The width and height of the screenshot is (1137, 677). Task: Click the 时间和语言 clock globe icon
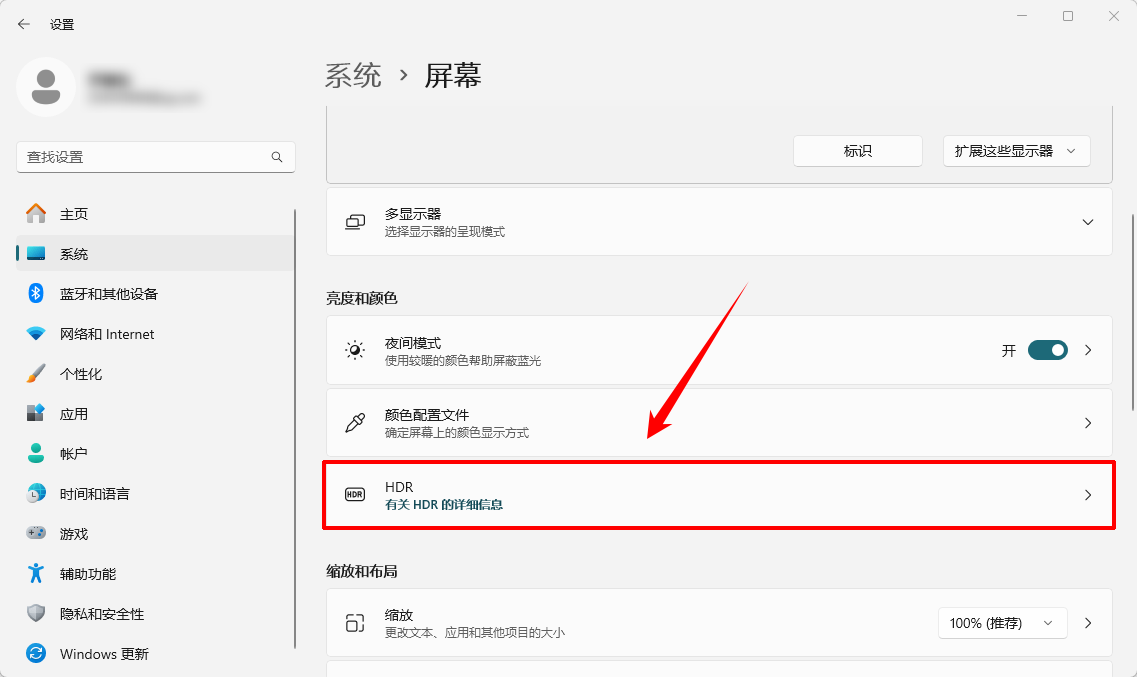(x=36, y=494)
